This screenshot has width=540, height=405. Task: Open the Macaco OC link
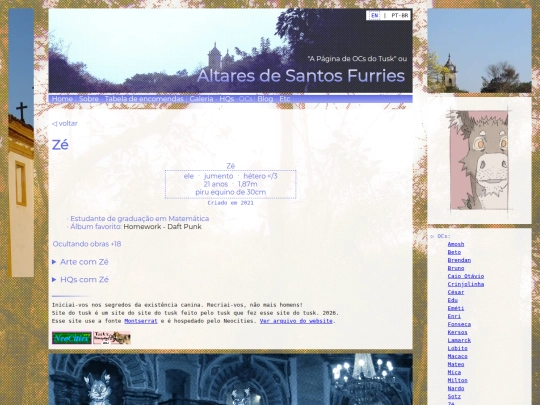click(x=457, y=356)
